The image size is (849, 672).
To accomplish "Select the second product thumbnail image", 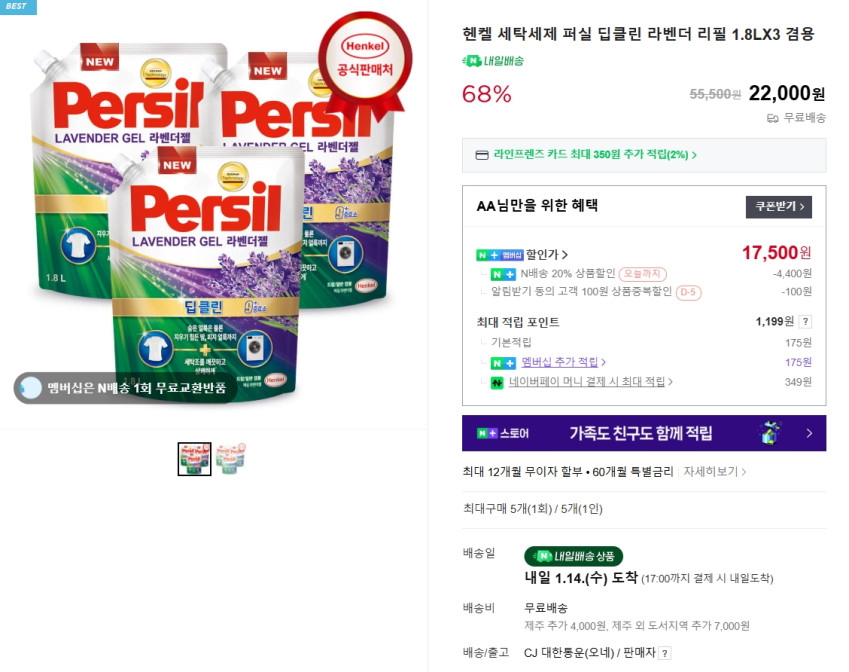I will click(x=231, y=459).
